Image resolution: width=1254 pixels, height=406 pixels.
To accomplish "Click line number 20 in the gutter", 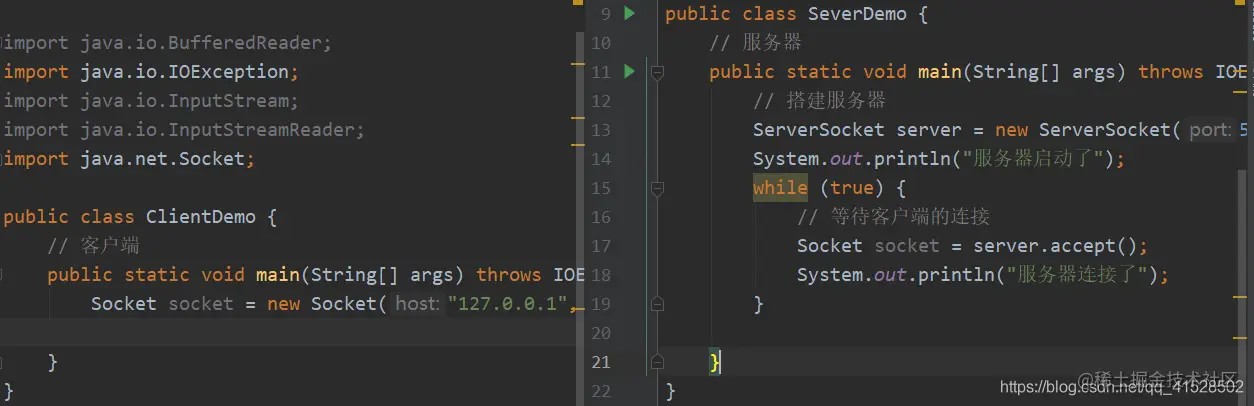I will (601, 333).
